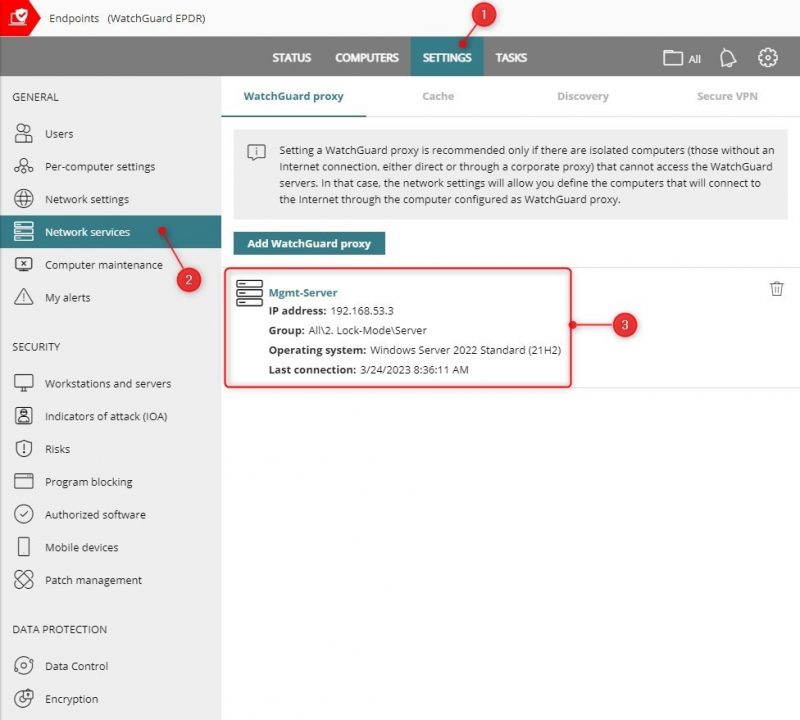The height and width of the screenshot is (720, 800).
Task: Switch to the COMPUTERS section
Action: point(366,58)
